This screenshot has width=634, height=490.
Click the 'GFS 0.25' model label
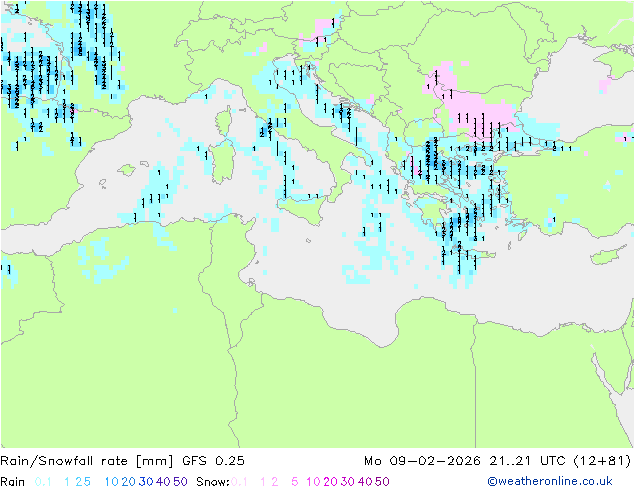(213, 461)
